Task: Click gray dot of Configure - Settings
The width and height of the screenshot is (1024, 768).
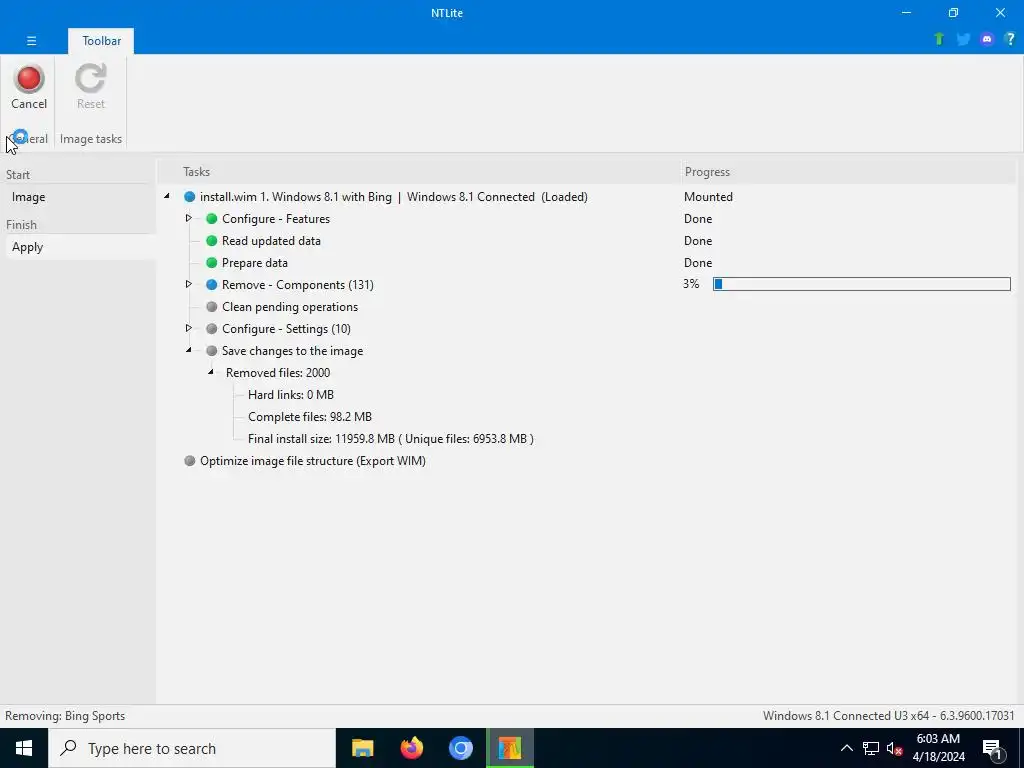Action: pos(212,328)
